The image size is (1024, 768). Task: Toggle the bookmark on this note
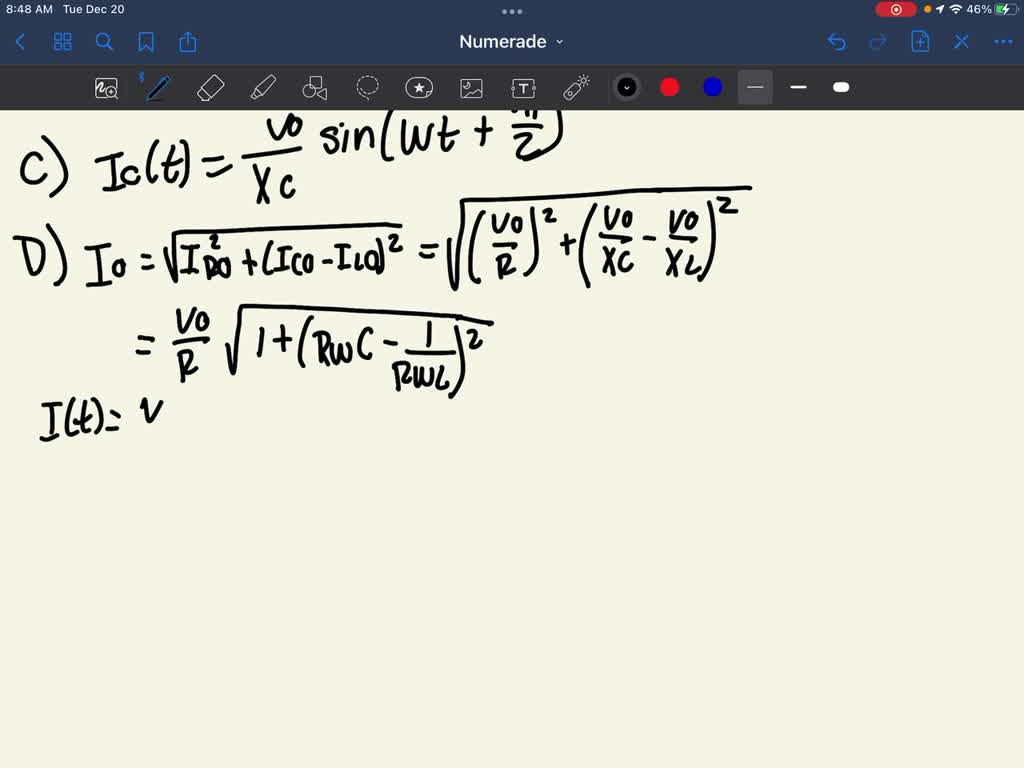pyautogui.click(x=147, y=42)
